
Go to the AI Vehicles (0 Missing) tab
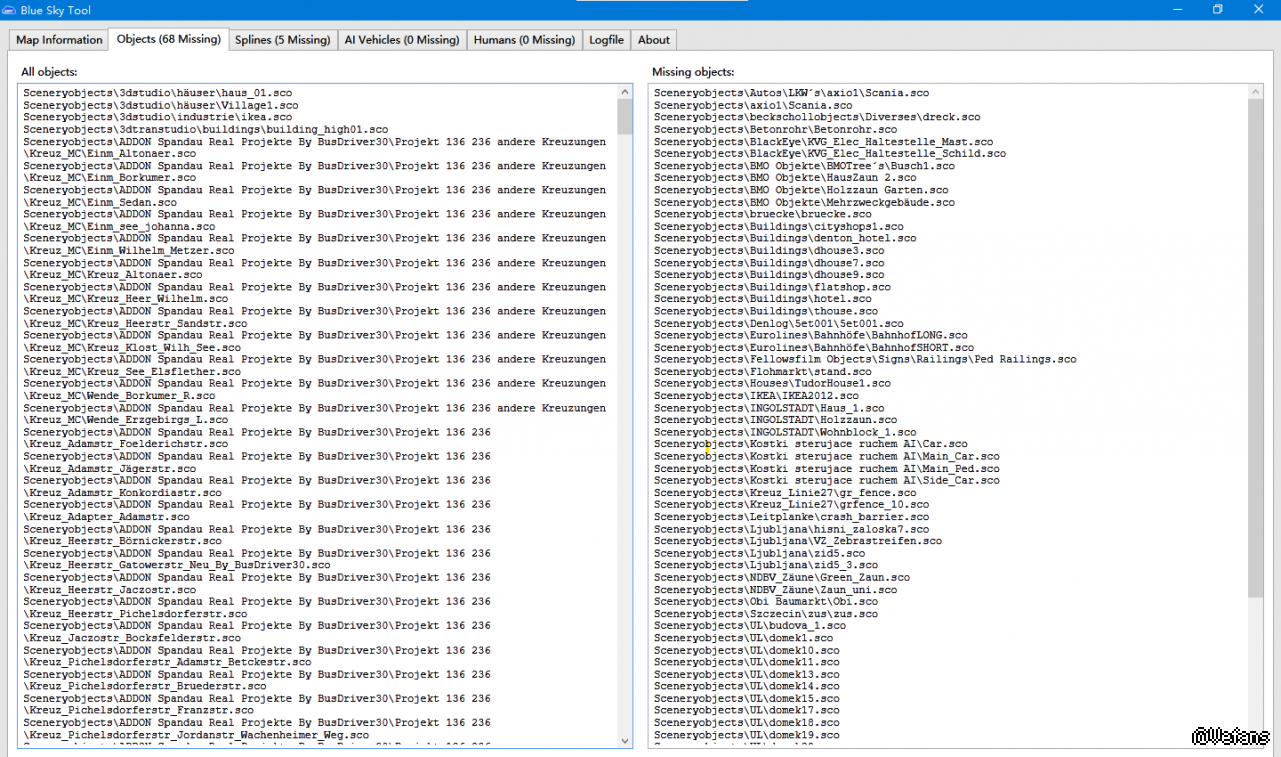click(401, 40)
